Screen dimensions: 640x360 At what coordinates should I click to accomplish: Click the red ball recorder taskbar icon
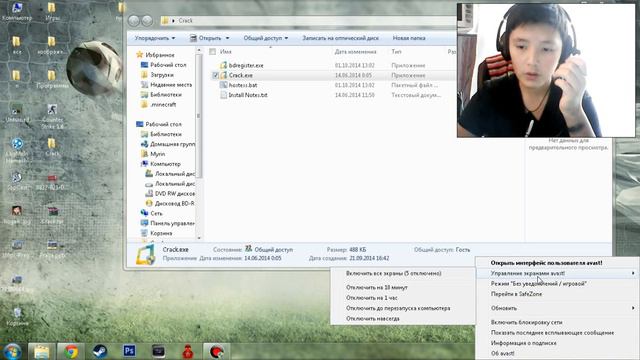click(x=217, y=351)
